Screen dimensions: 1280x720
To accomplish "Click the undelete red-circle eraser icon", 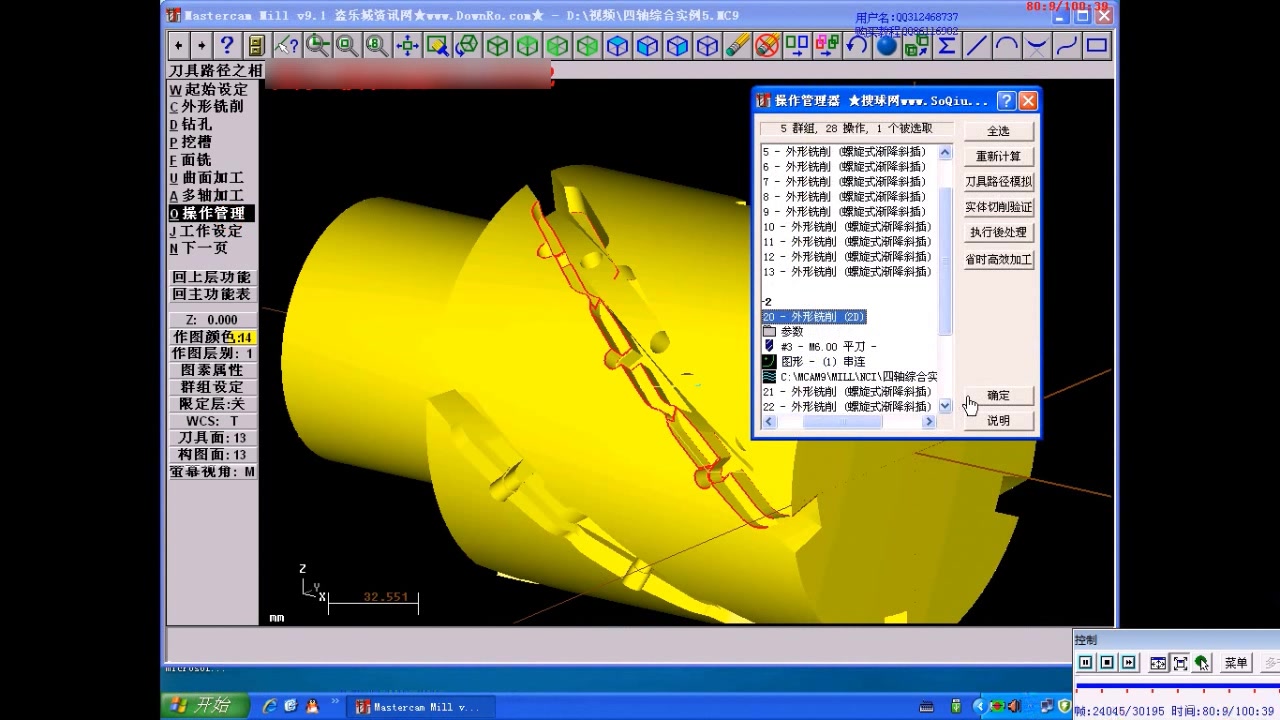I will [767, 45].
